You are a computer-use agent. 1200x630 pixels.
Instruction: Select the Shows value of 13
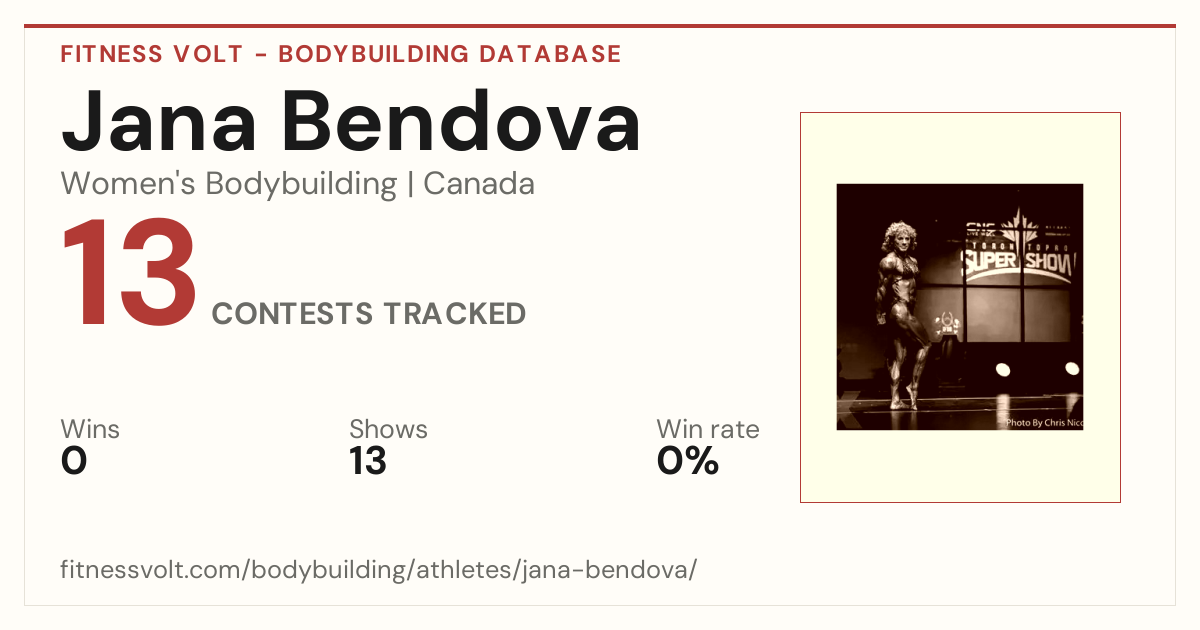(x=368, y=461)
